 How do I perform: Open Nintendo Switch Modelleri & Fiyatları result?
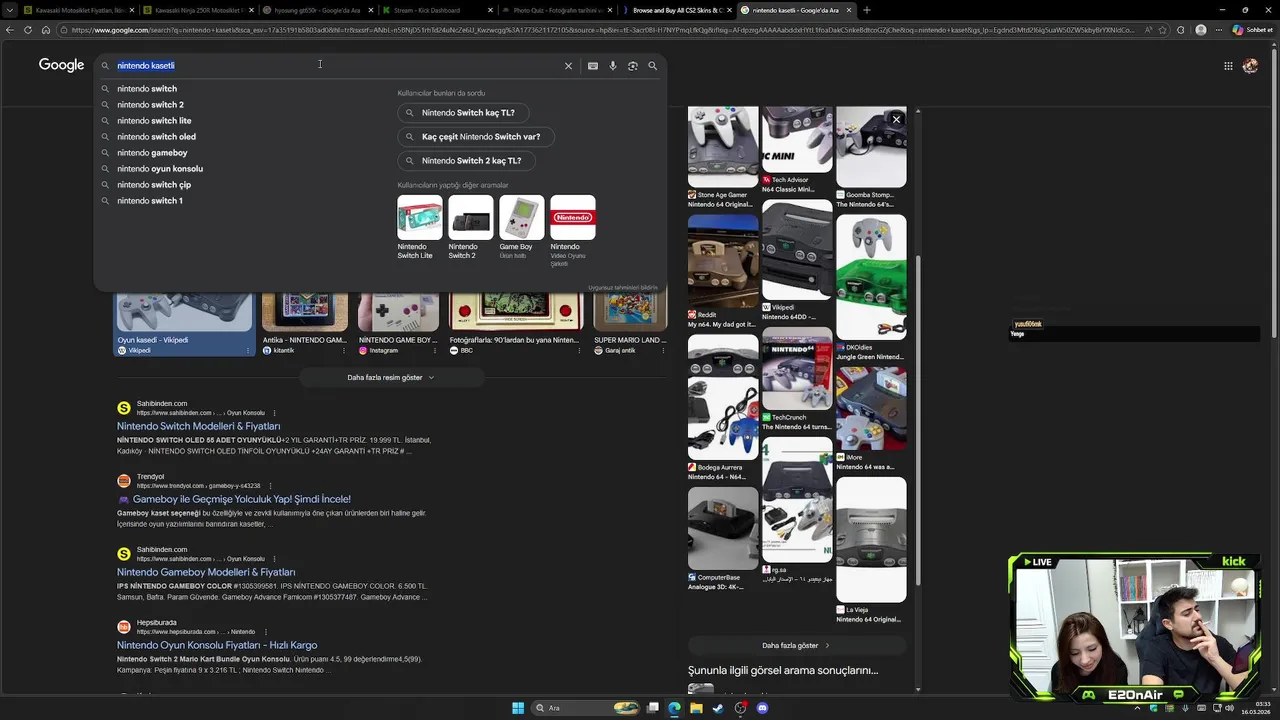pos(199,426)
